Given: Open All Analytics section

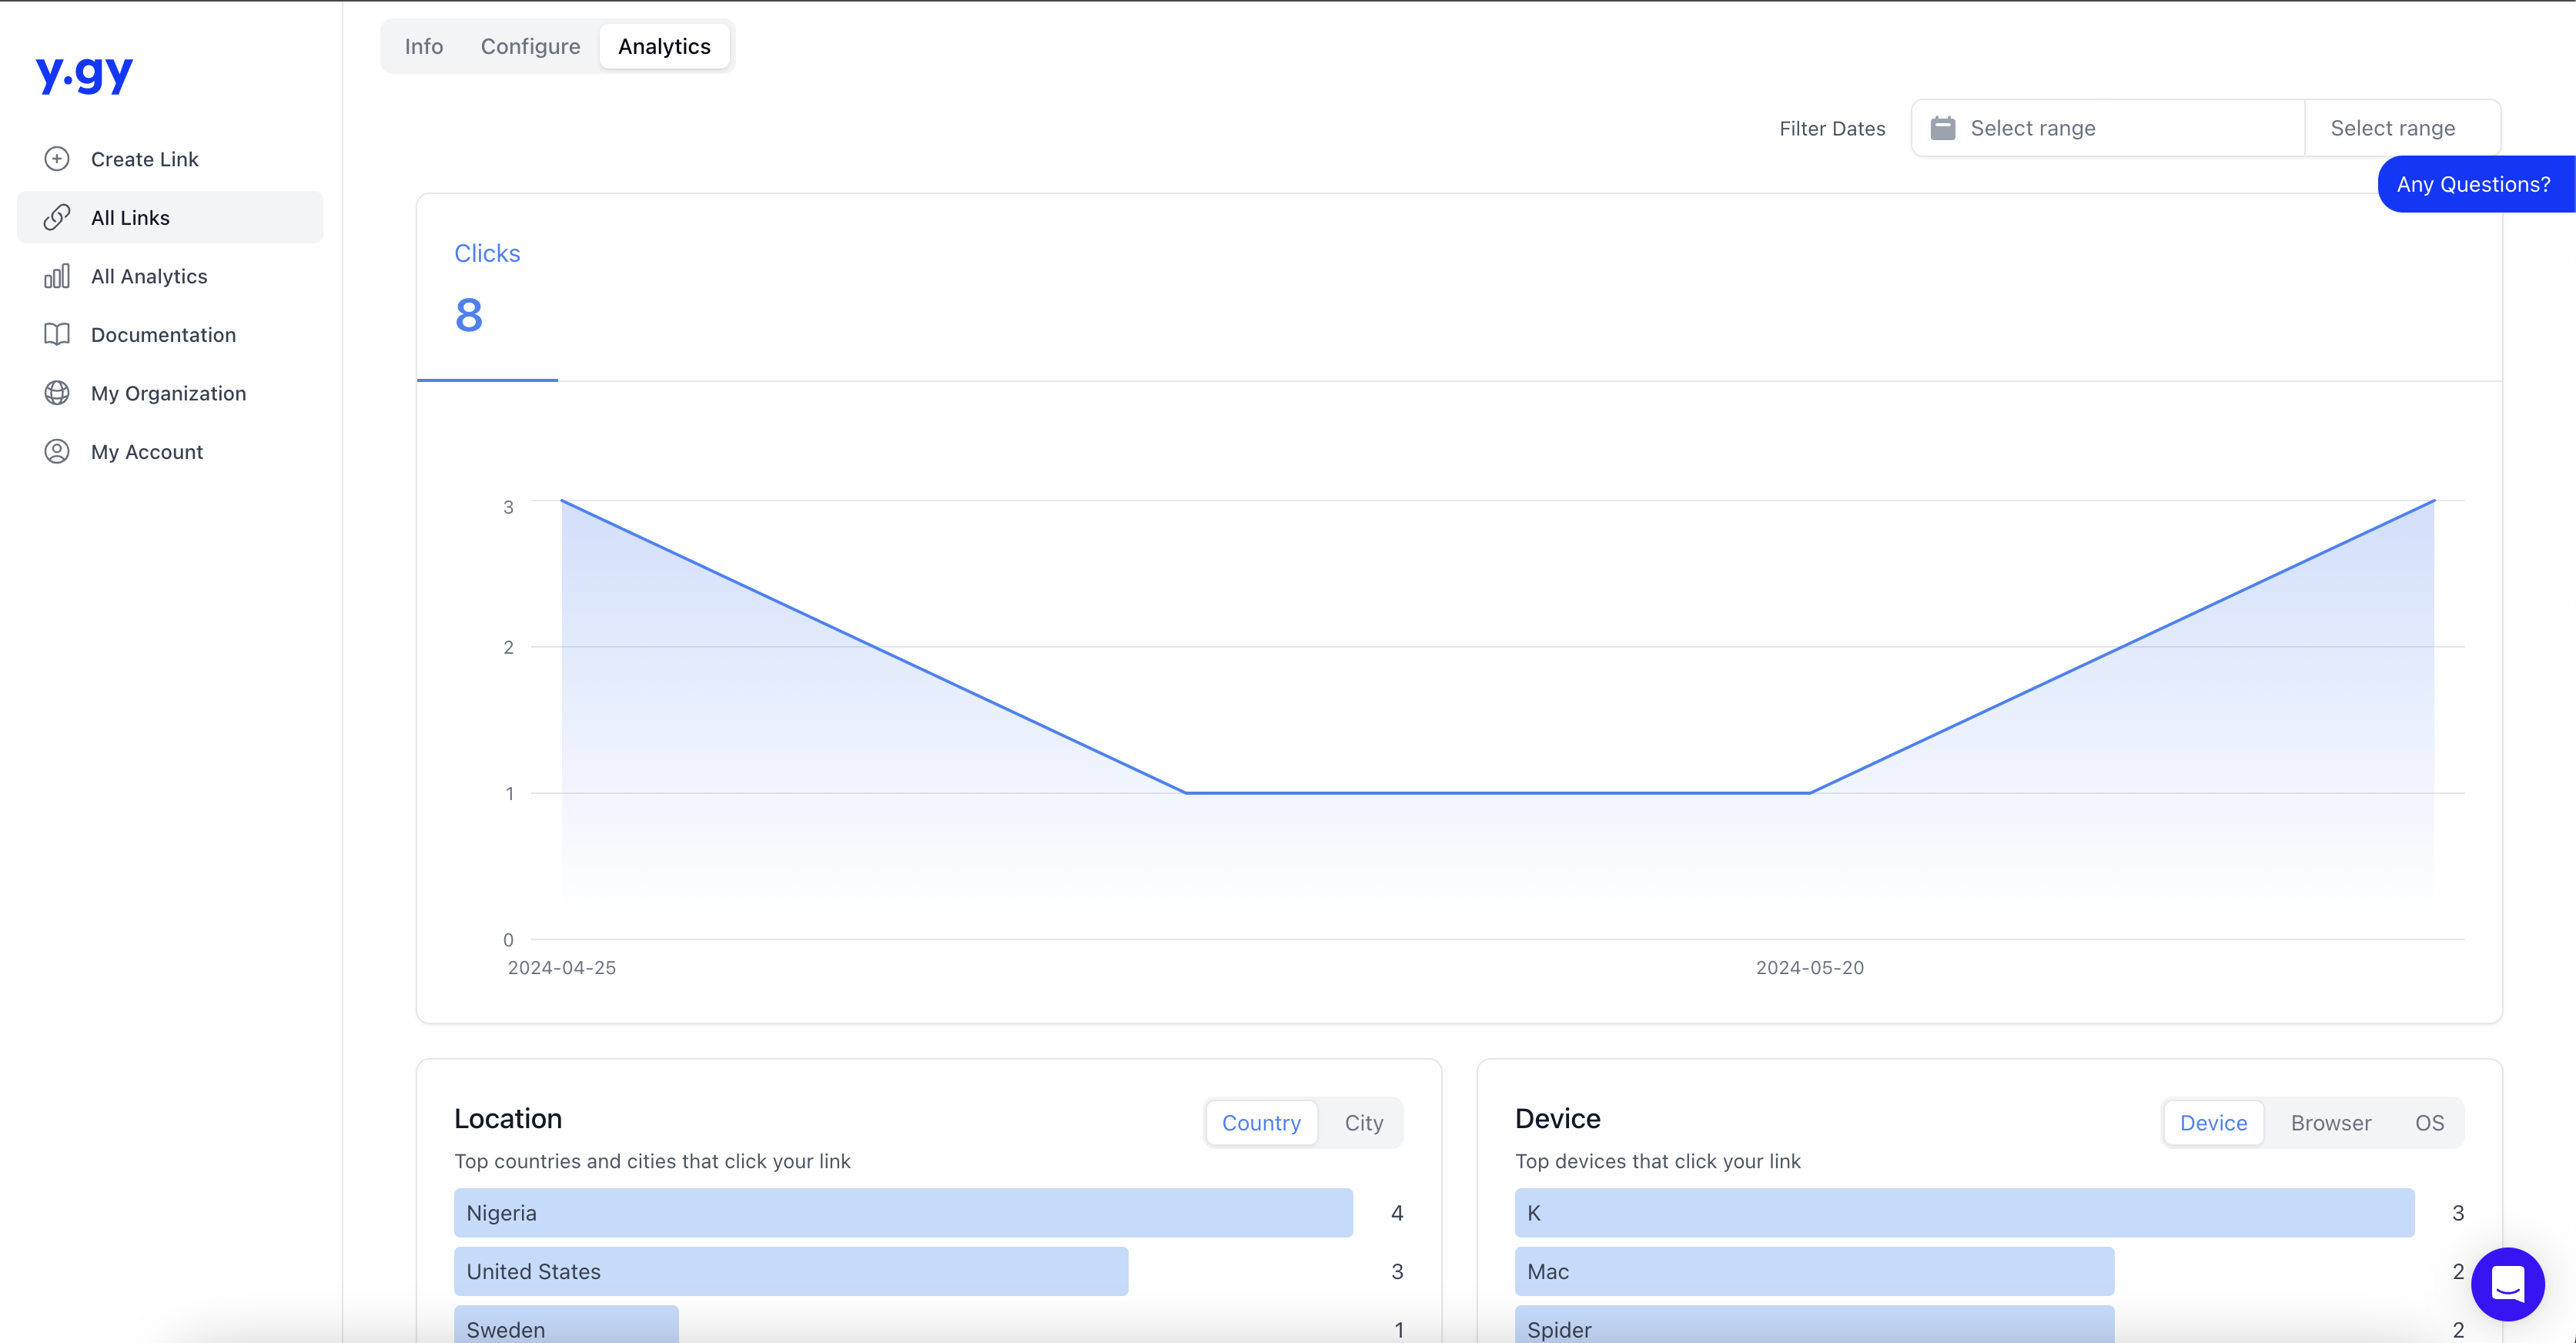Looking at the screenshot, I should click(x=170, y=276).
